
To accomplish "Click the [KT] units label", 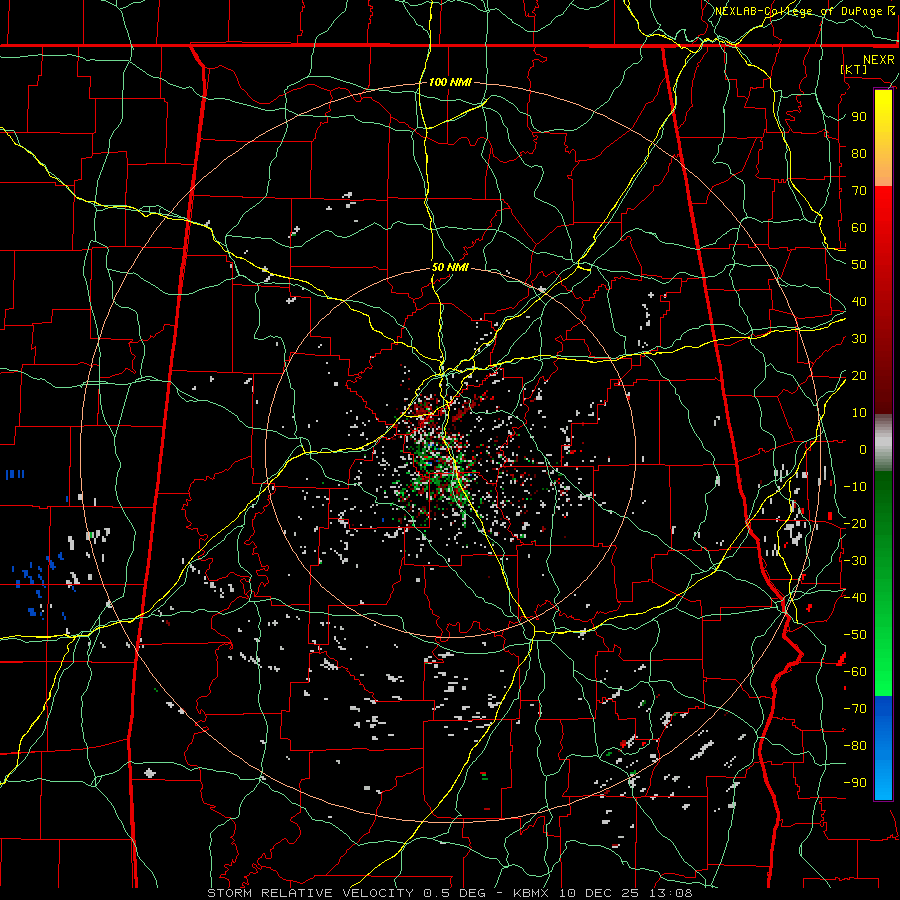I will click(854, 69).
